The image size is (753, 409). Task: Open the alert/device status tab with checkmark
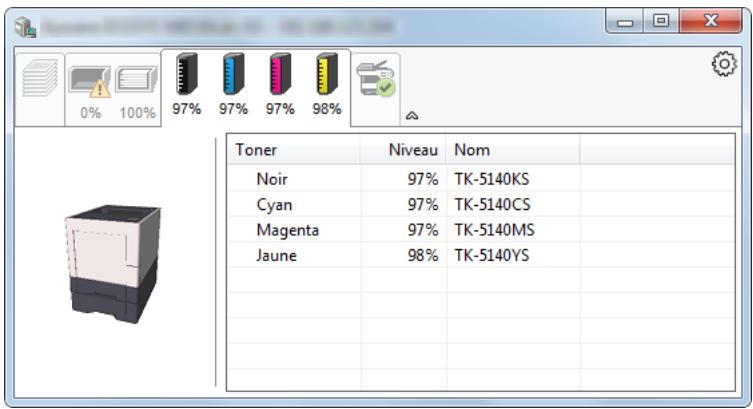click(x=376, y=89)
